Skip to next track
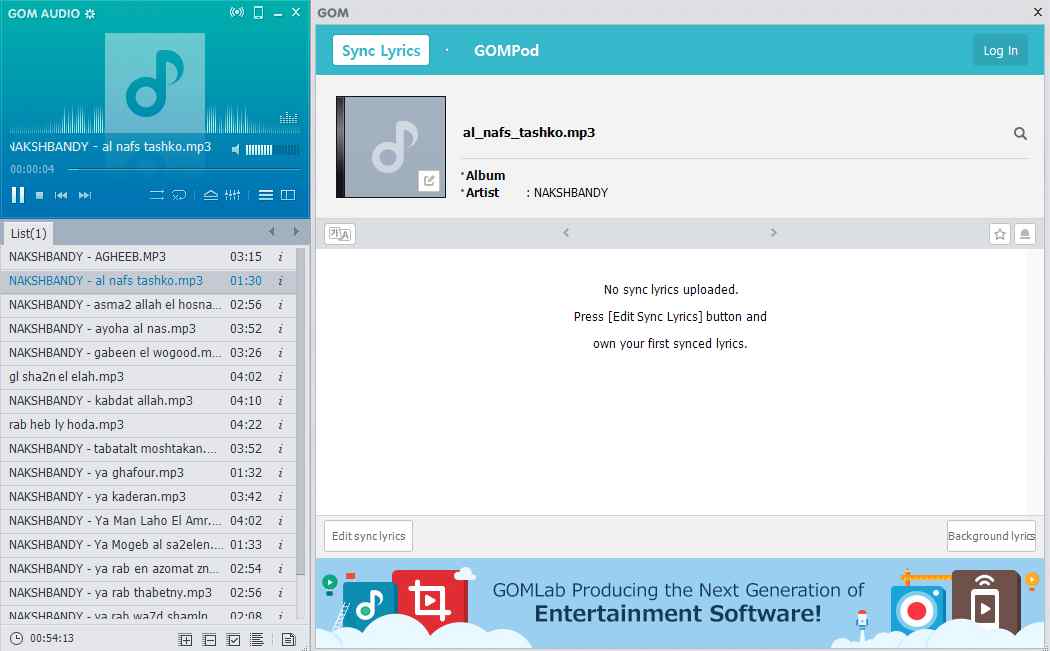1050x651 pixels. pyautogui.click(x=85, y=195)
